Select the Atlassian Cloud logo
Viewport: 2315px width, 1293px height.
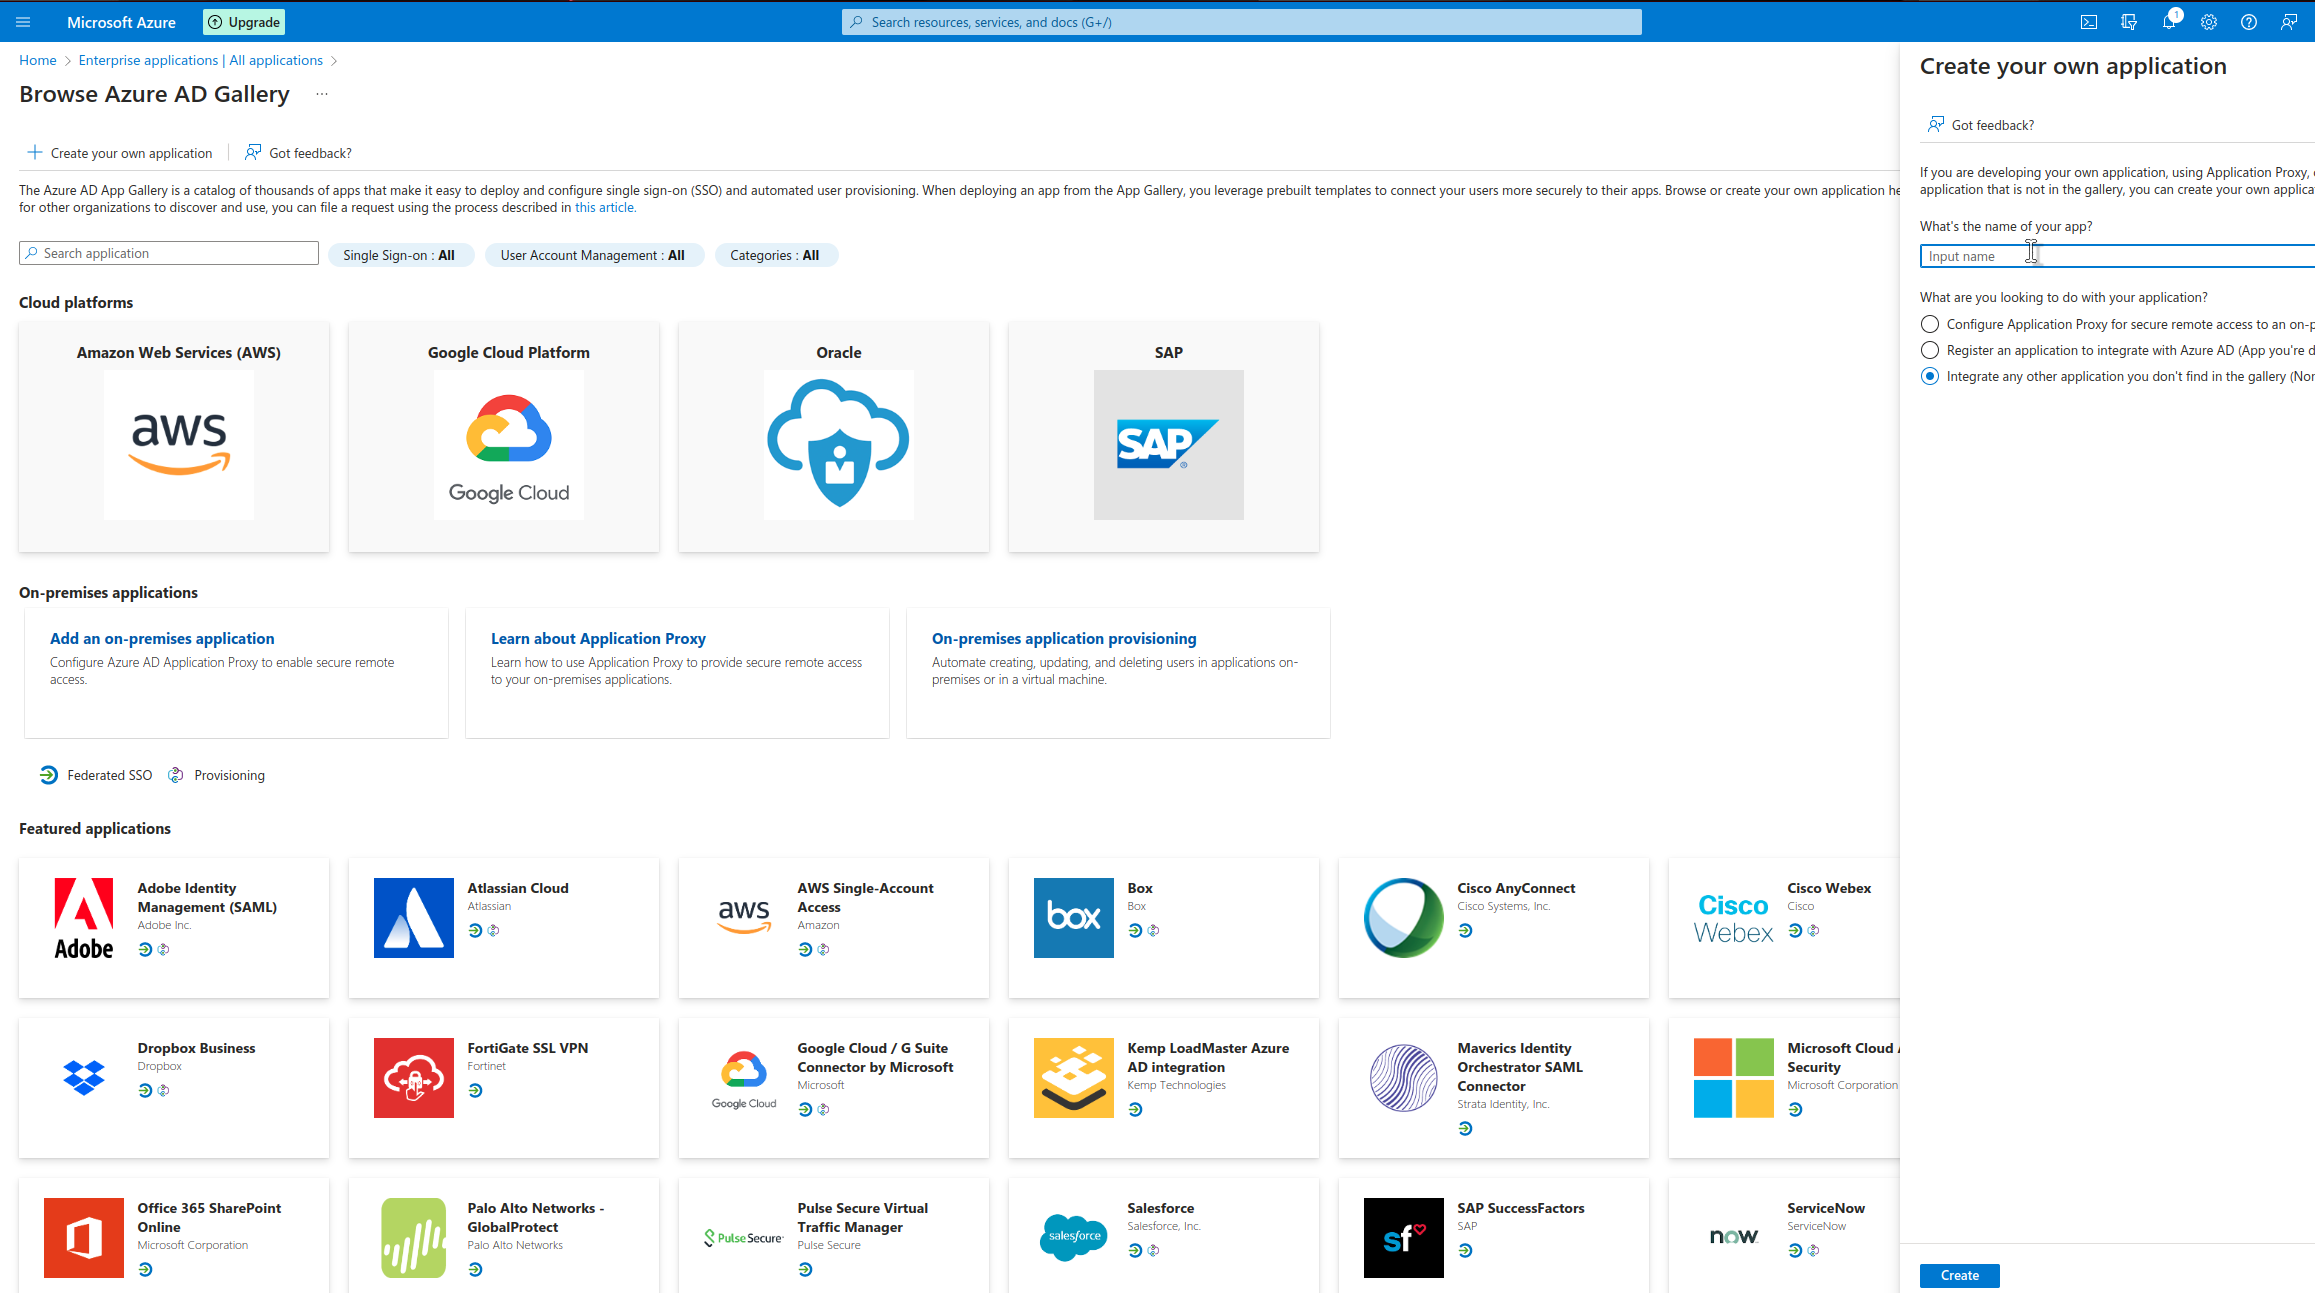pyautogui.click(x=414, y=918)
